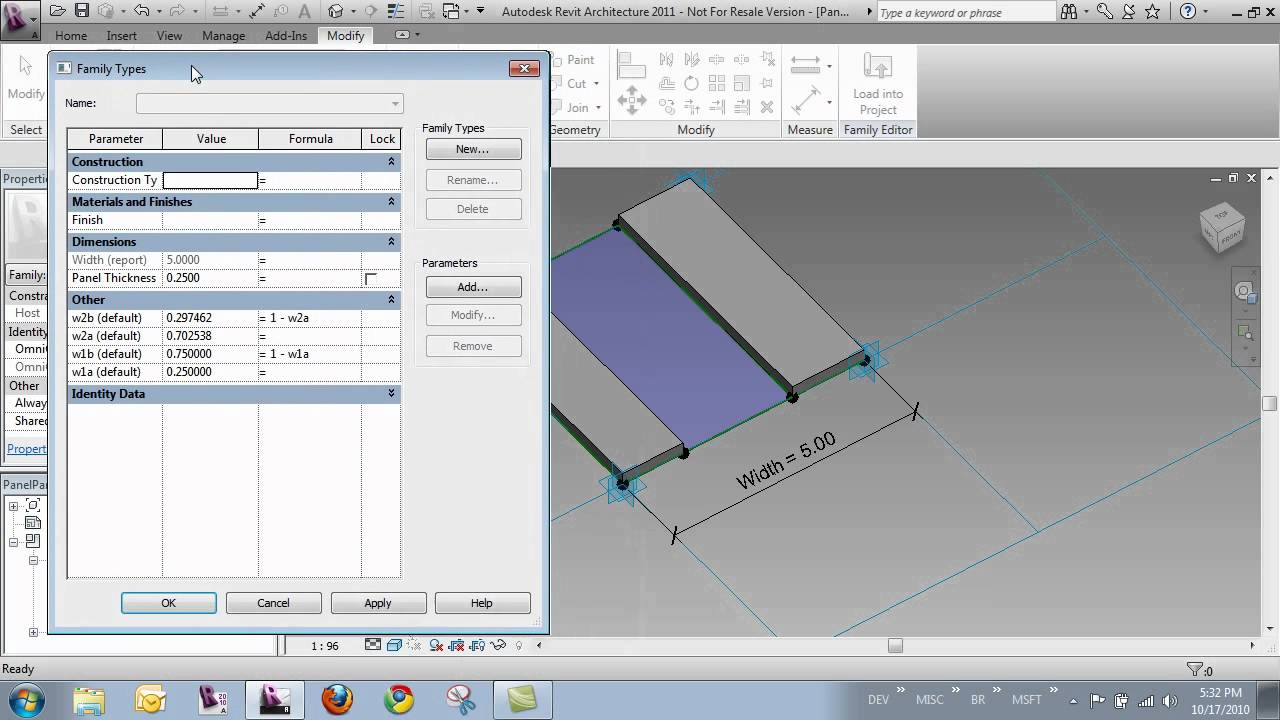
Task: Toggle crop region visibility in status bar
Action: tap(455, 645)
